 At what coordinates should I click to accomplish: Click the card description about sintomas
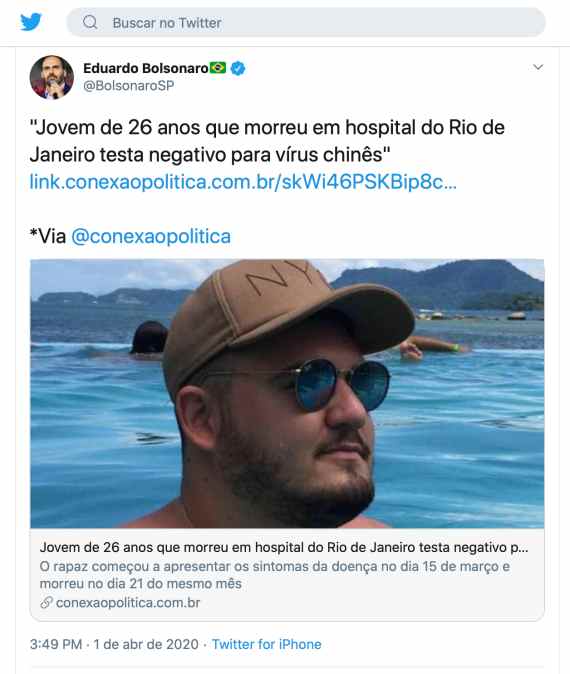pyautogui.click(x=274, y=575)
